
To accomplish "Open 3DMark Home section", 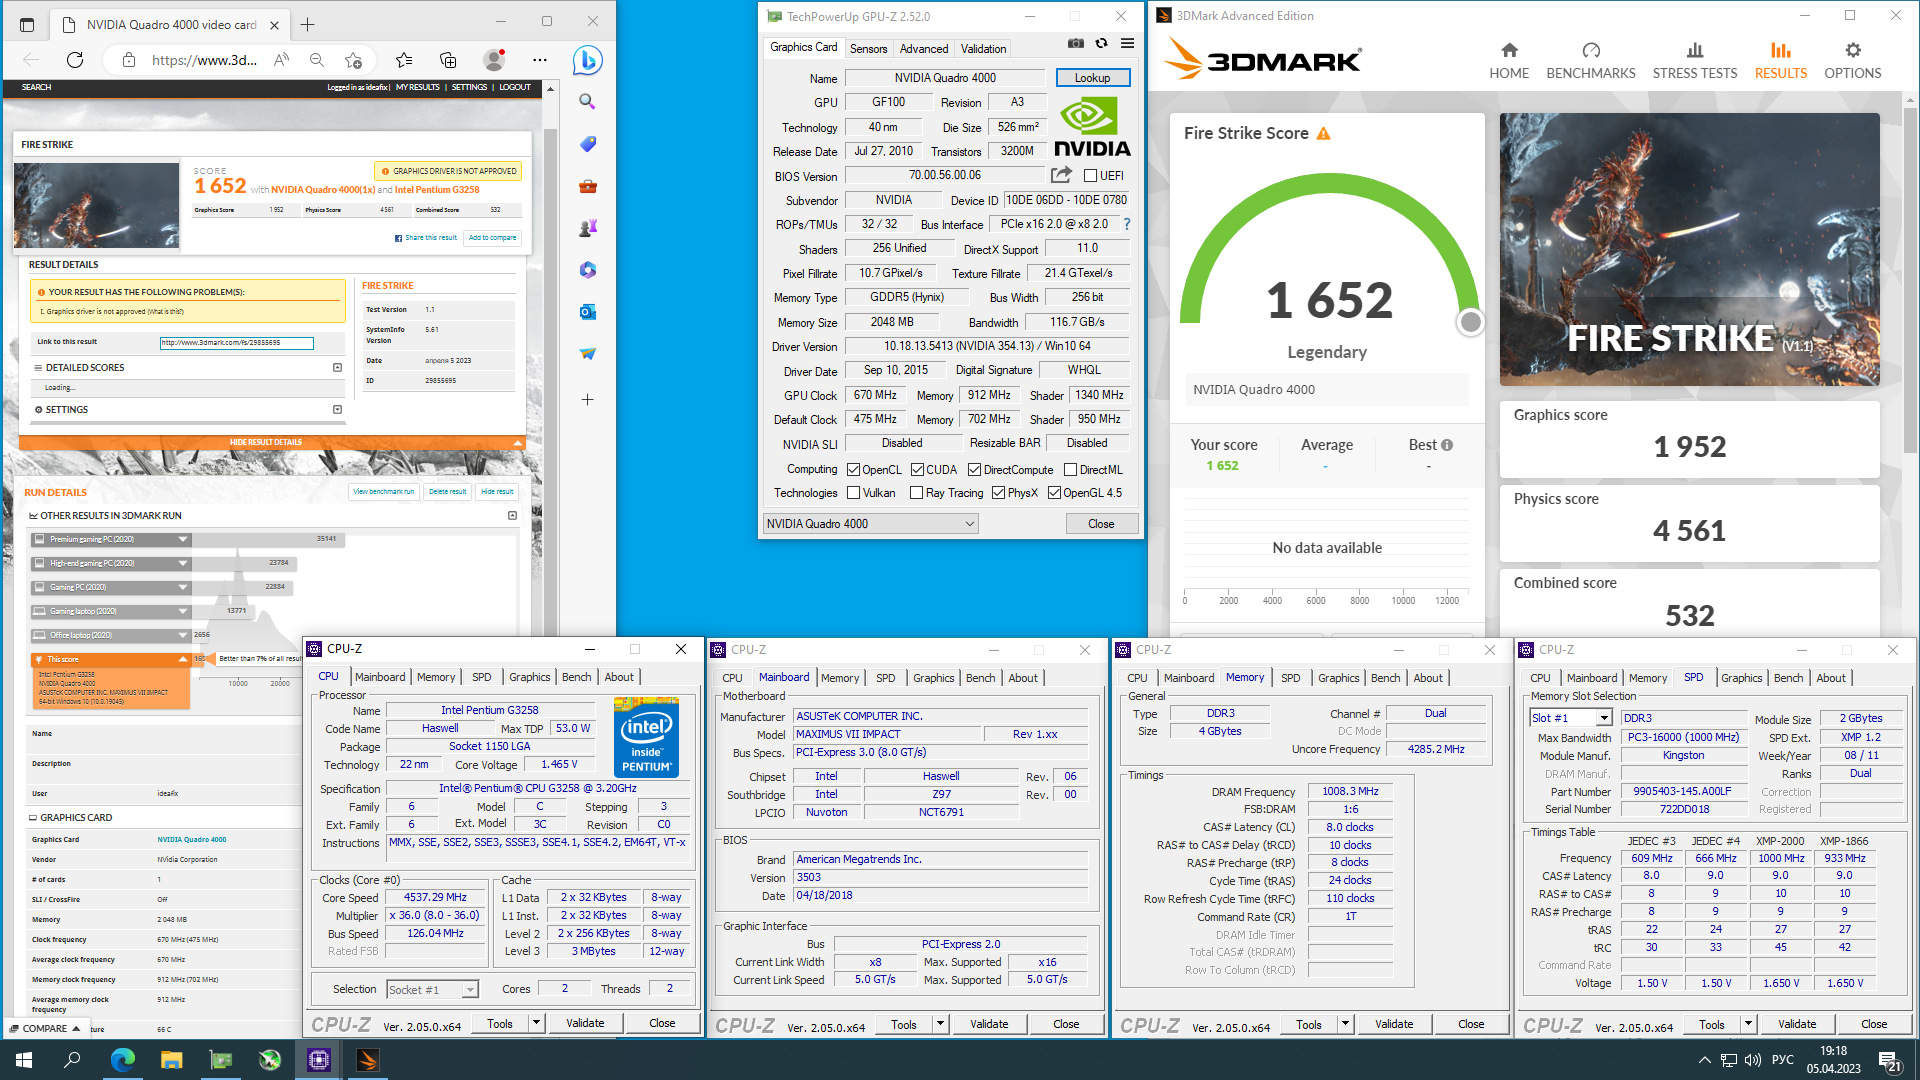I will (1509, 60).
